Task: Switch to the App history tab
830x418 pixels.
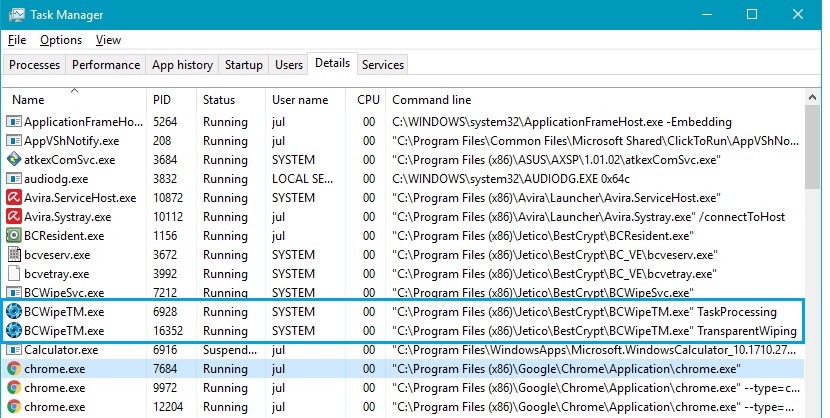Action: coord(182,65)
